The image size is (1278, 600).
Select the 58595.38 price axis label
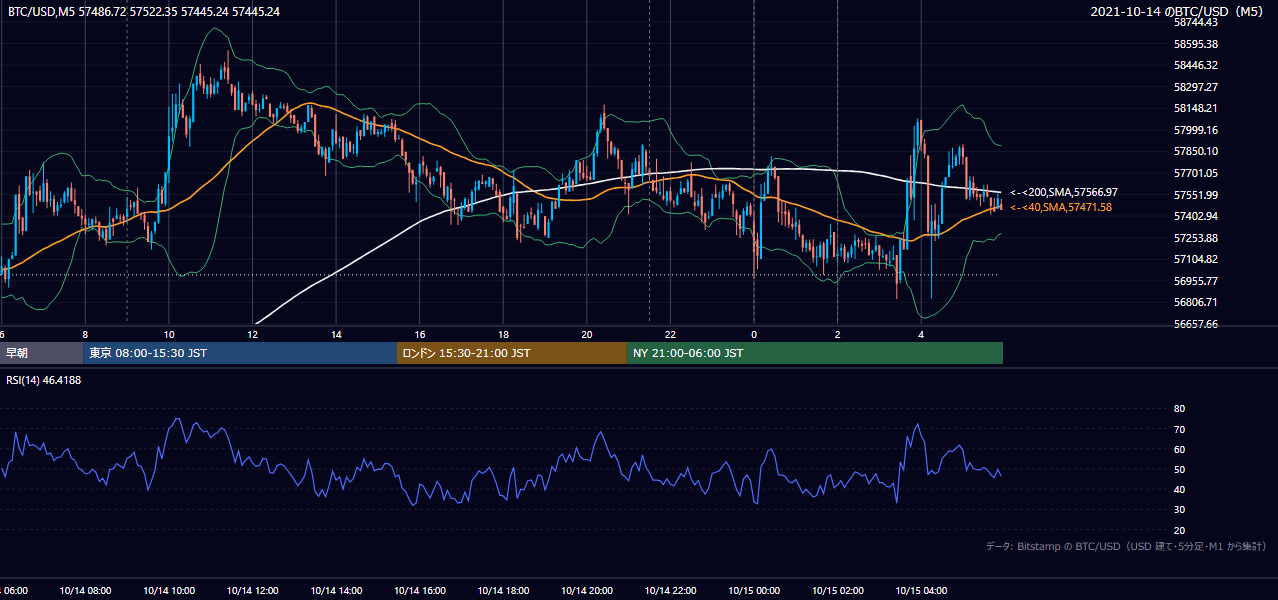coord(1195,44)
